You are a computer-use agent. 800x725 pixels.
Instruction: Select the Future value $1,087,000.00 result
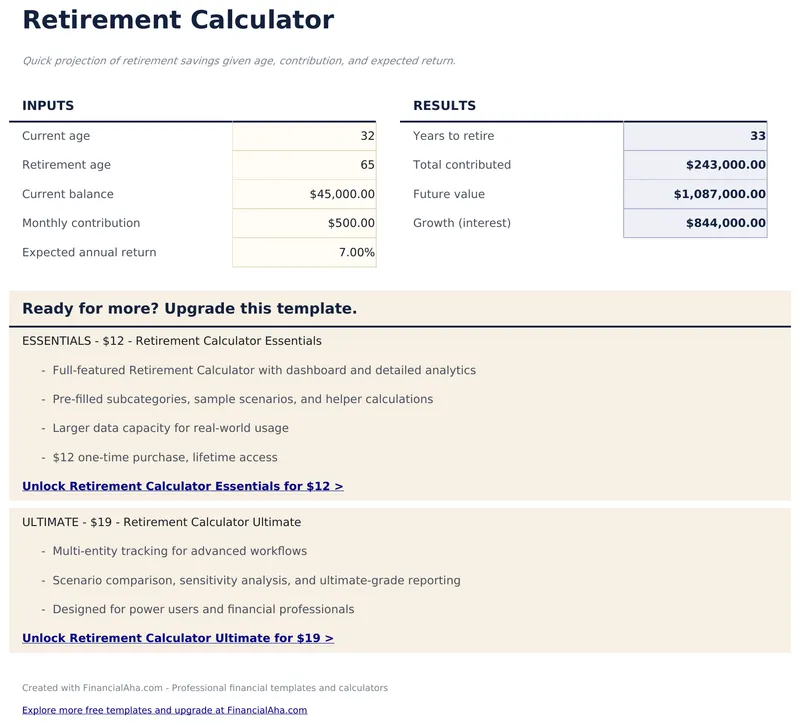[x=695, y=194]
